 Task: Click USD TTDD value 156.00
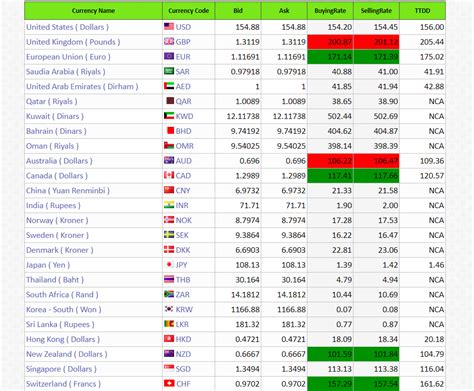tap(432, 27)
